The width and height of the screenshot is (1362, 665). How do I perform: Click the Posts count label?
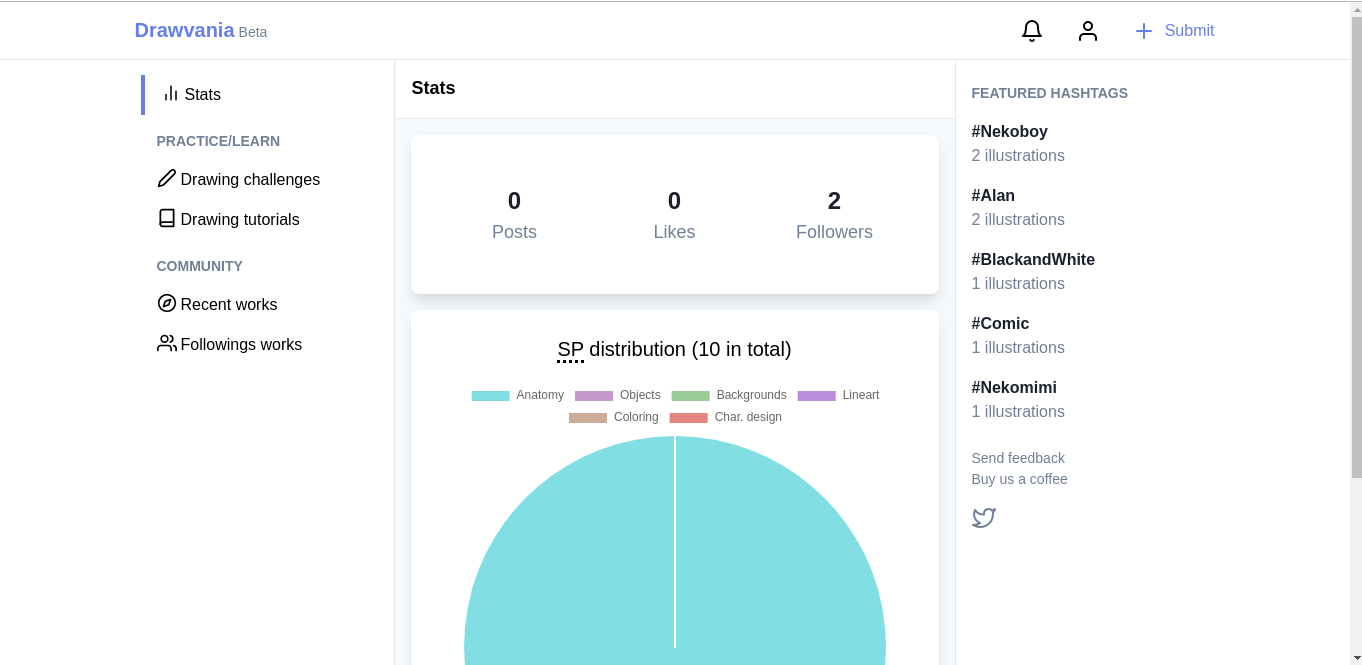(x=514, y=232)
